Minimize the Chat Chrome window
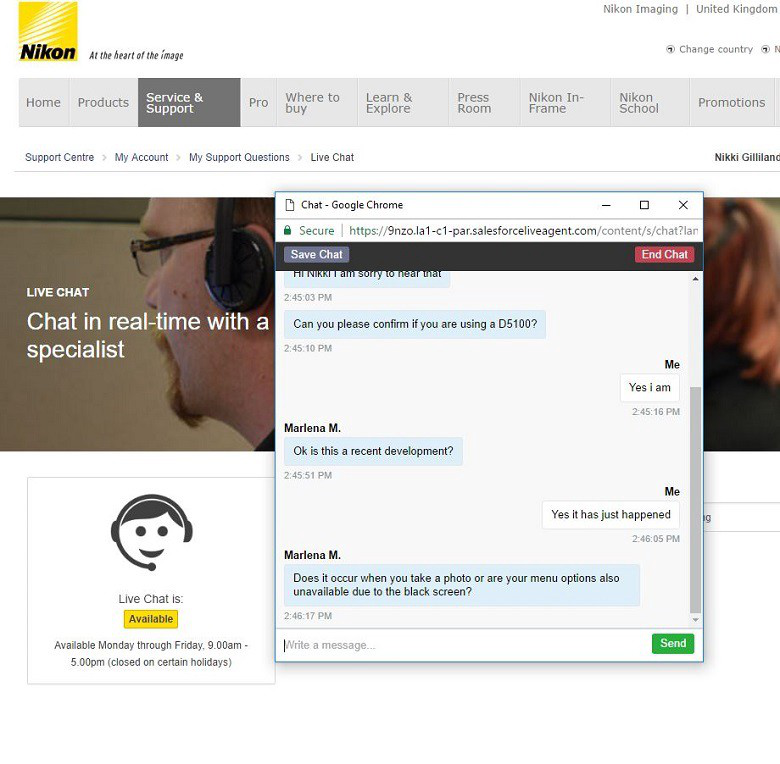 click(x=606, y=205)
